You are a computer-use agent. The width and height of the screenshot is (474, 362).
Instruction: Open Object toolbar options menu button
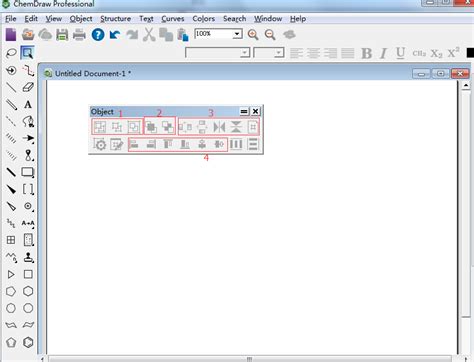(x=244, y=111)
